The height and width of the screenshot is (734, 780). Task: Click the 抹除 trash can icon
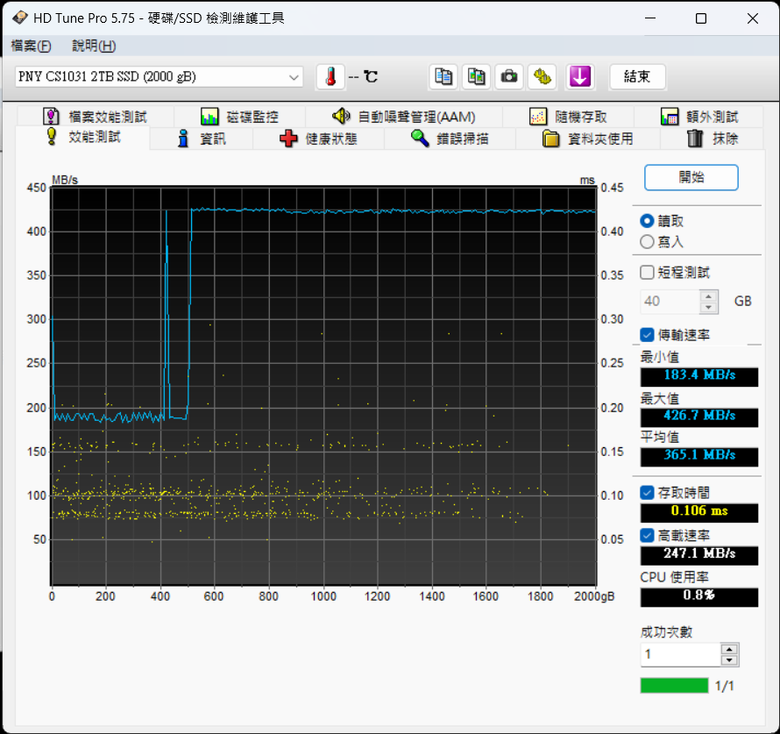(695, 139)
